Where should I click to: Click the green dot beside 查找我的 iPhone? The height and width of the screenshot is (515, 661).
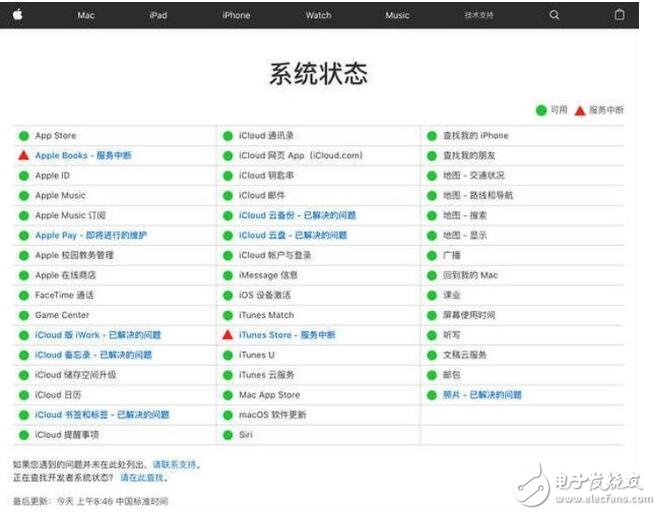pos(432,136)
